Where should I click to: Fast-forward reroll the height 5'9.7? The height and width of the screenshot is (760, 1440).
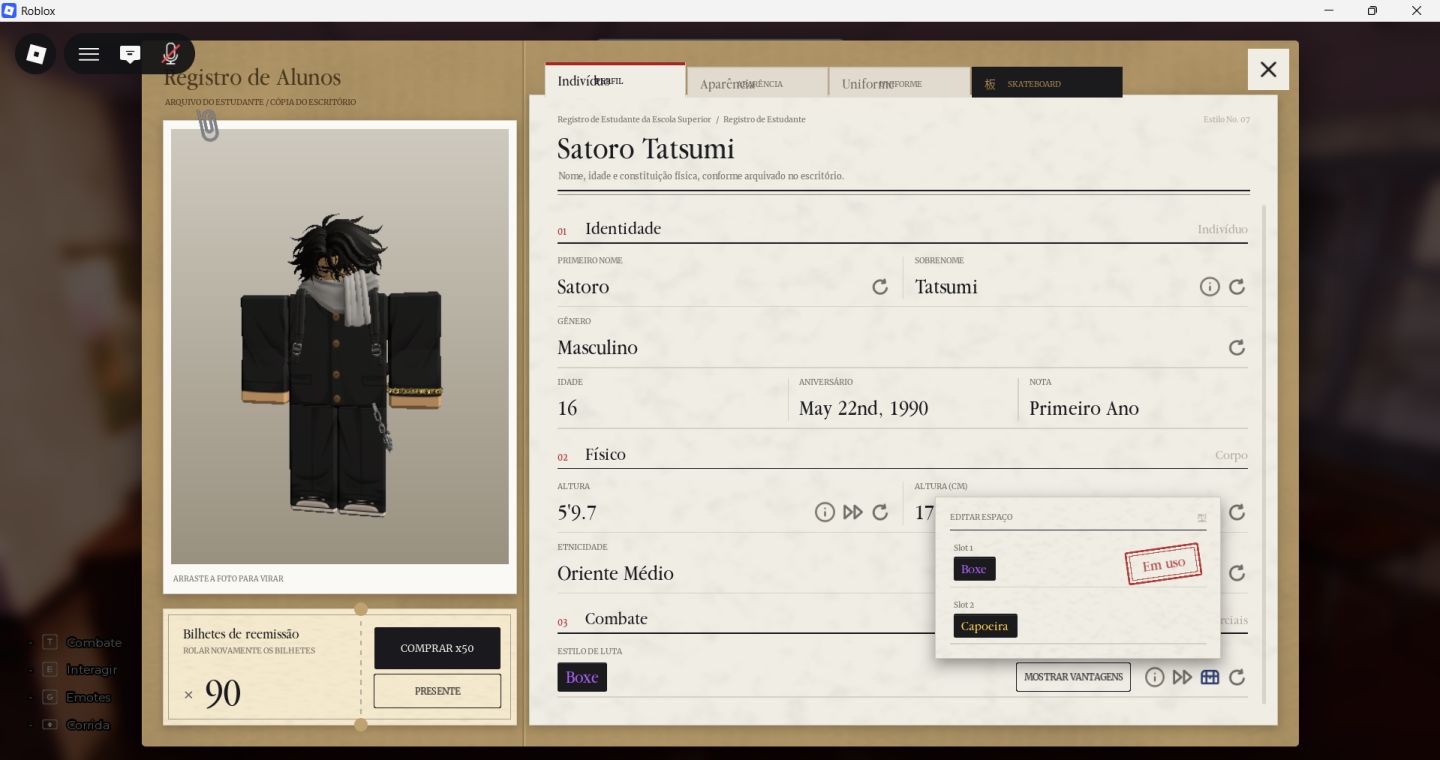click(853, 512)
